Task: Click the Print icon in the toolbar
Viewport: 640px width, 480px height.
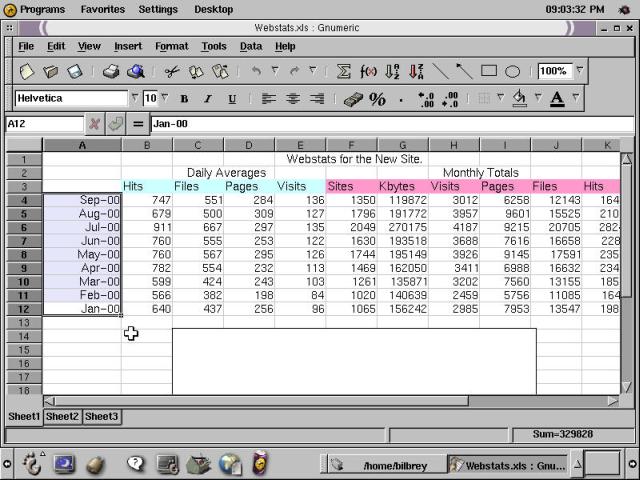Action: [x=110, y=72]
